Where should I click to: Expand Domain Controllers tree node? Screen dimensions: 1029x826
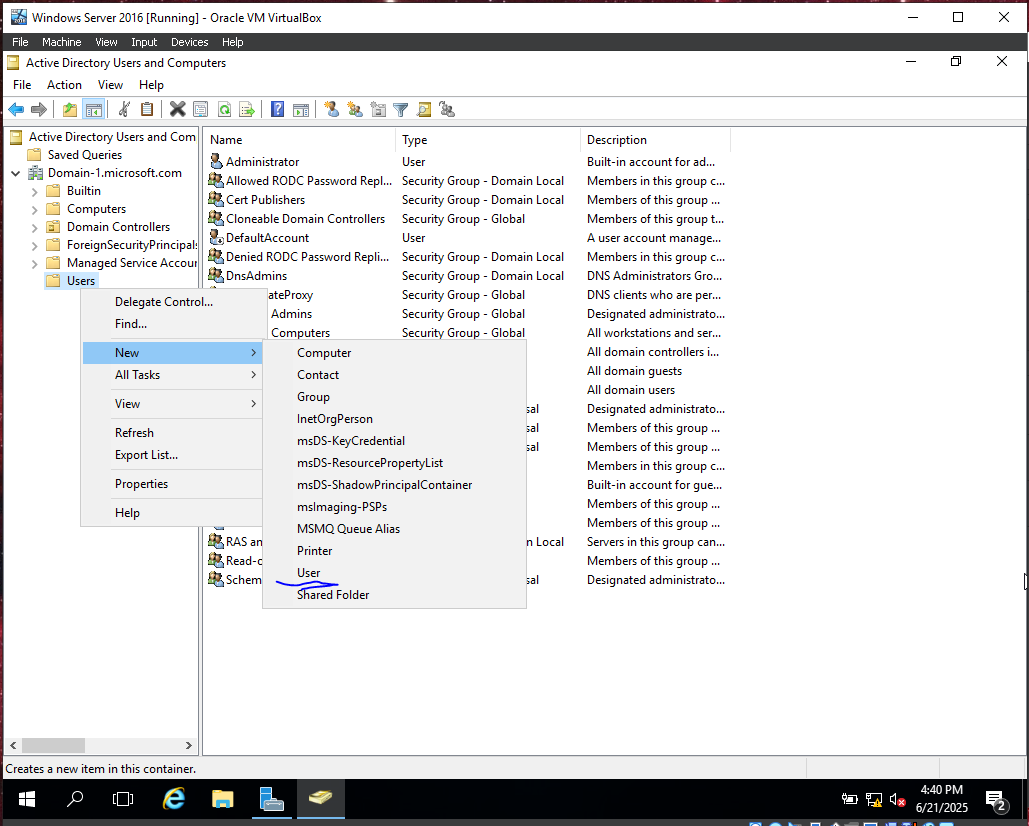coord(35,228)
